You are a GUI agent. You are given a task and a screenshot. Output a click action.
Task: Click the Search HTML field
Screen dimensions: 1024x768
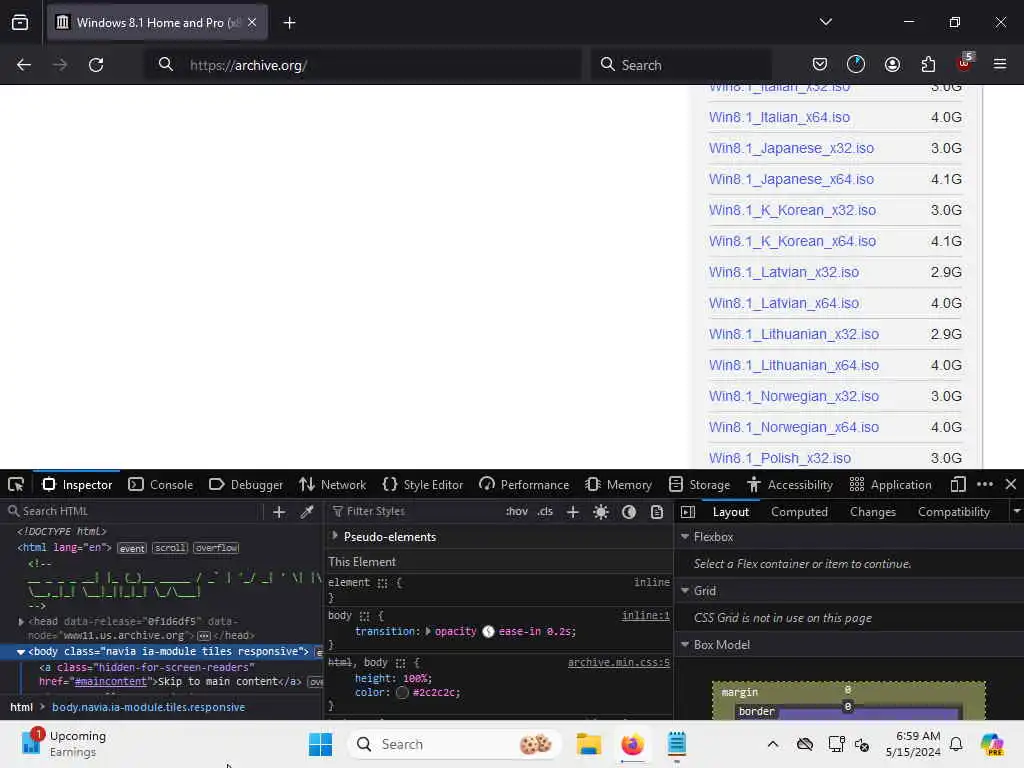point(134,511)
